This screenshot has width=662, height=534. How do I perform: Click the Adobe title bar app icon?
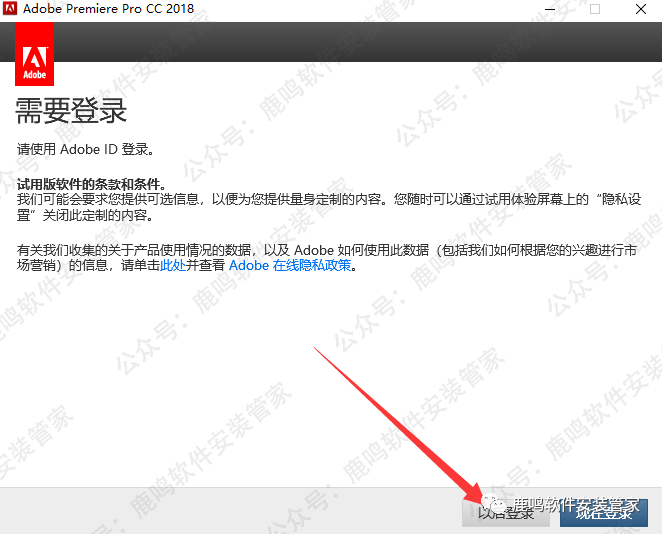click(x=10, y=8)
